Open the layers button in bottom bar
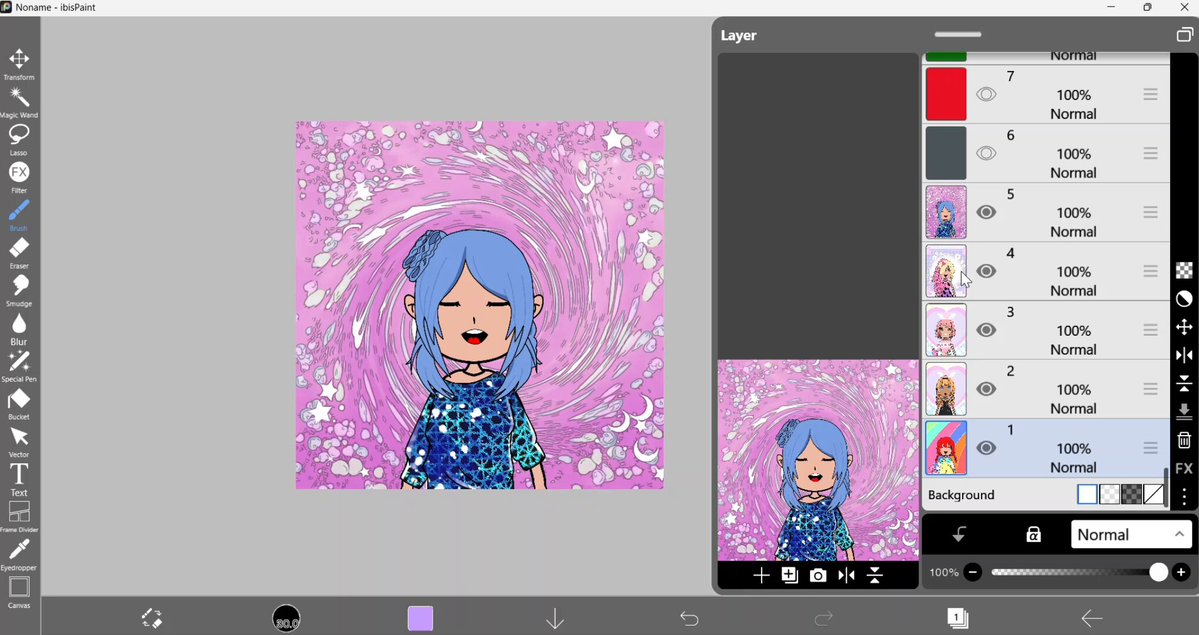 coord(957,618)
